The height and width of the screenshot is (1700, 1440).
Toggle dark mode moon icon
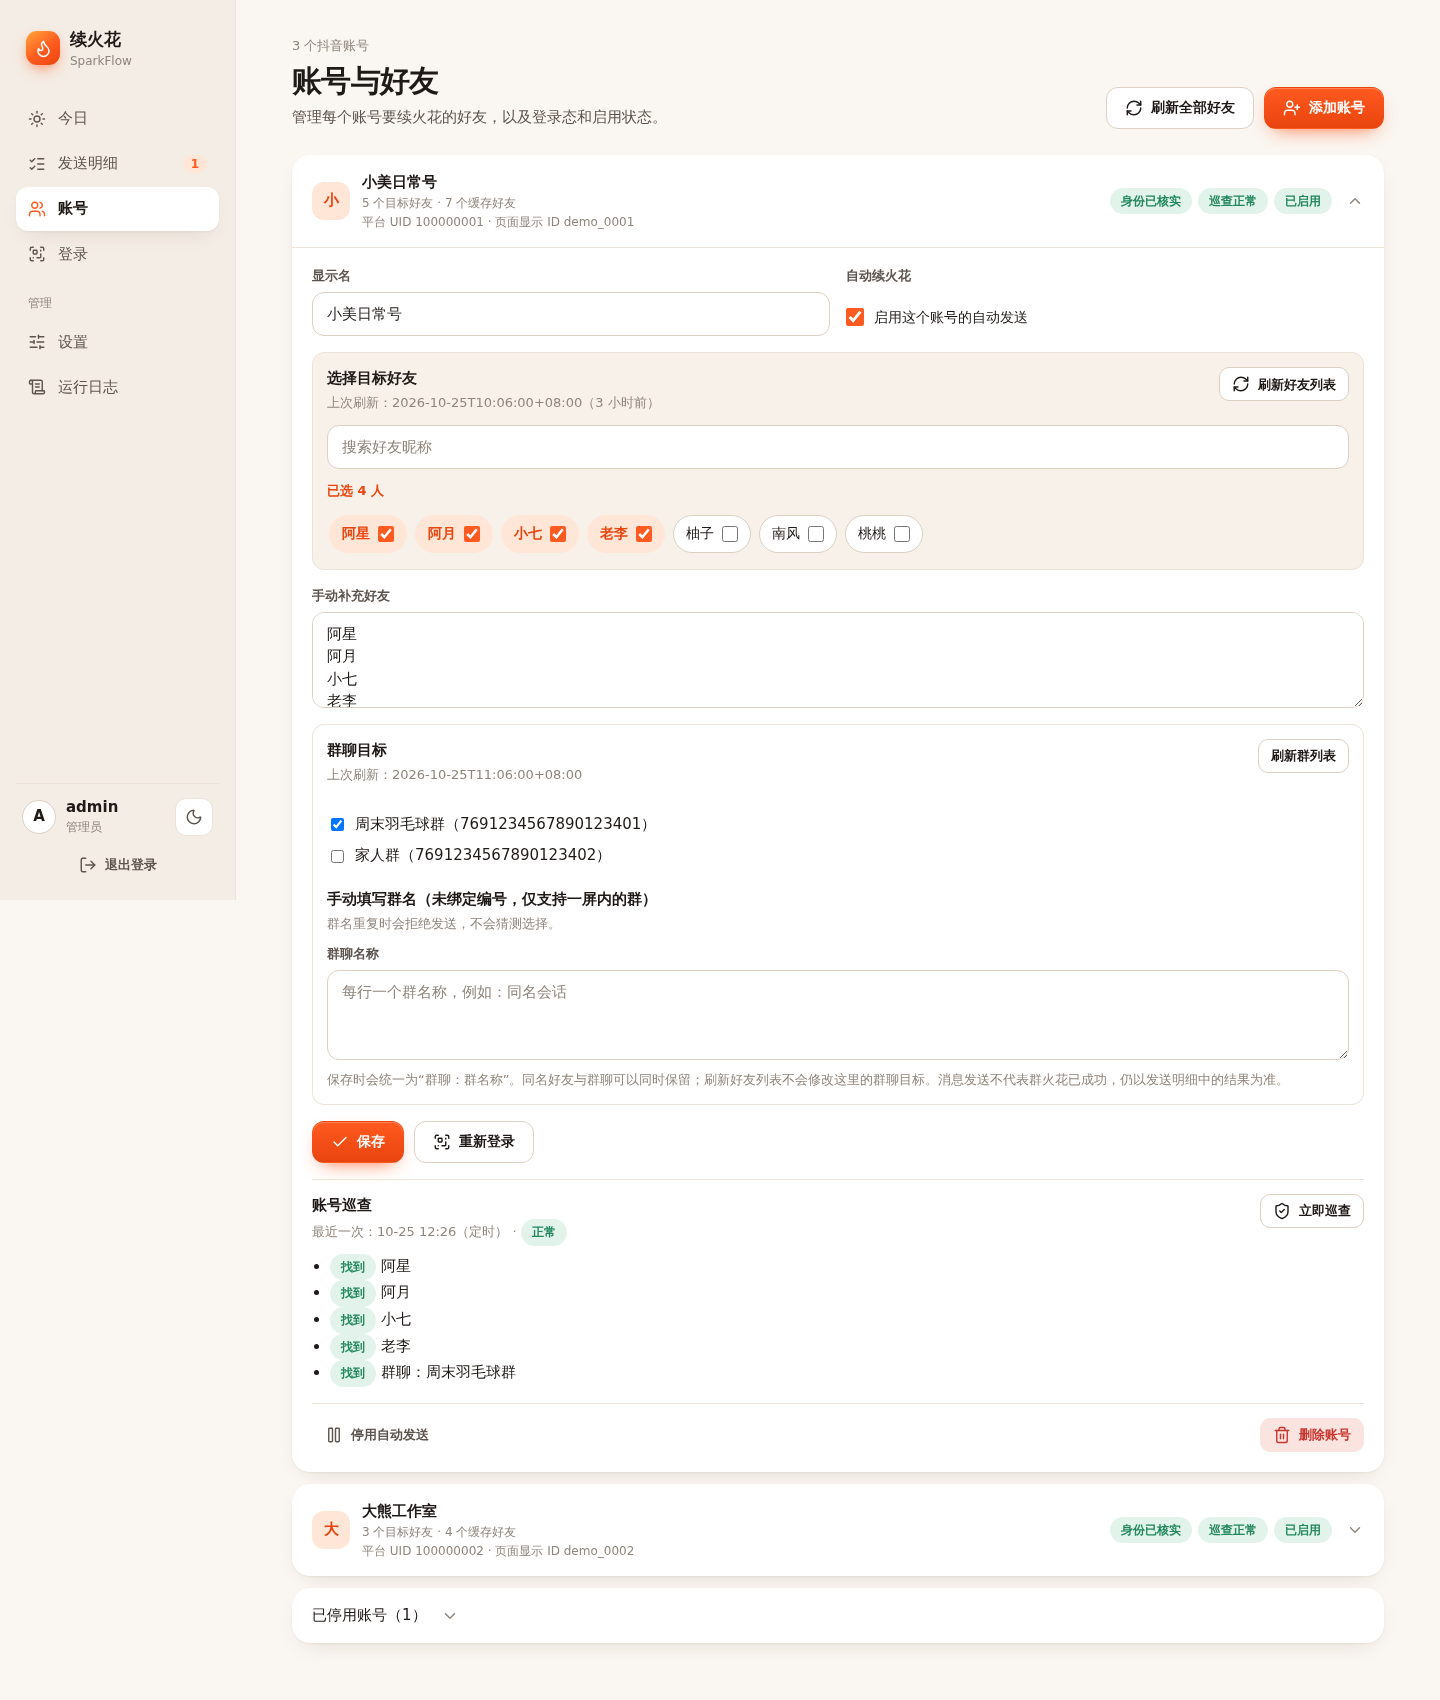(194, 817)
